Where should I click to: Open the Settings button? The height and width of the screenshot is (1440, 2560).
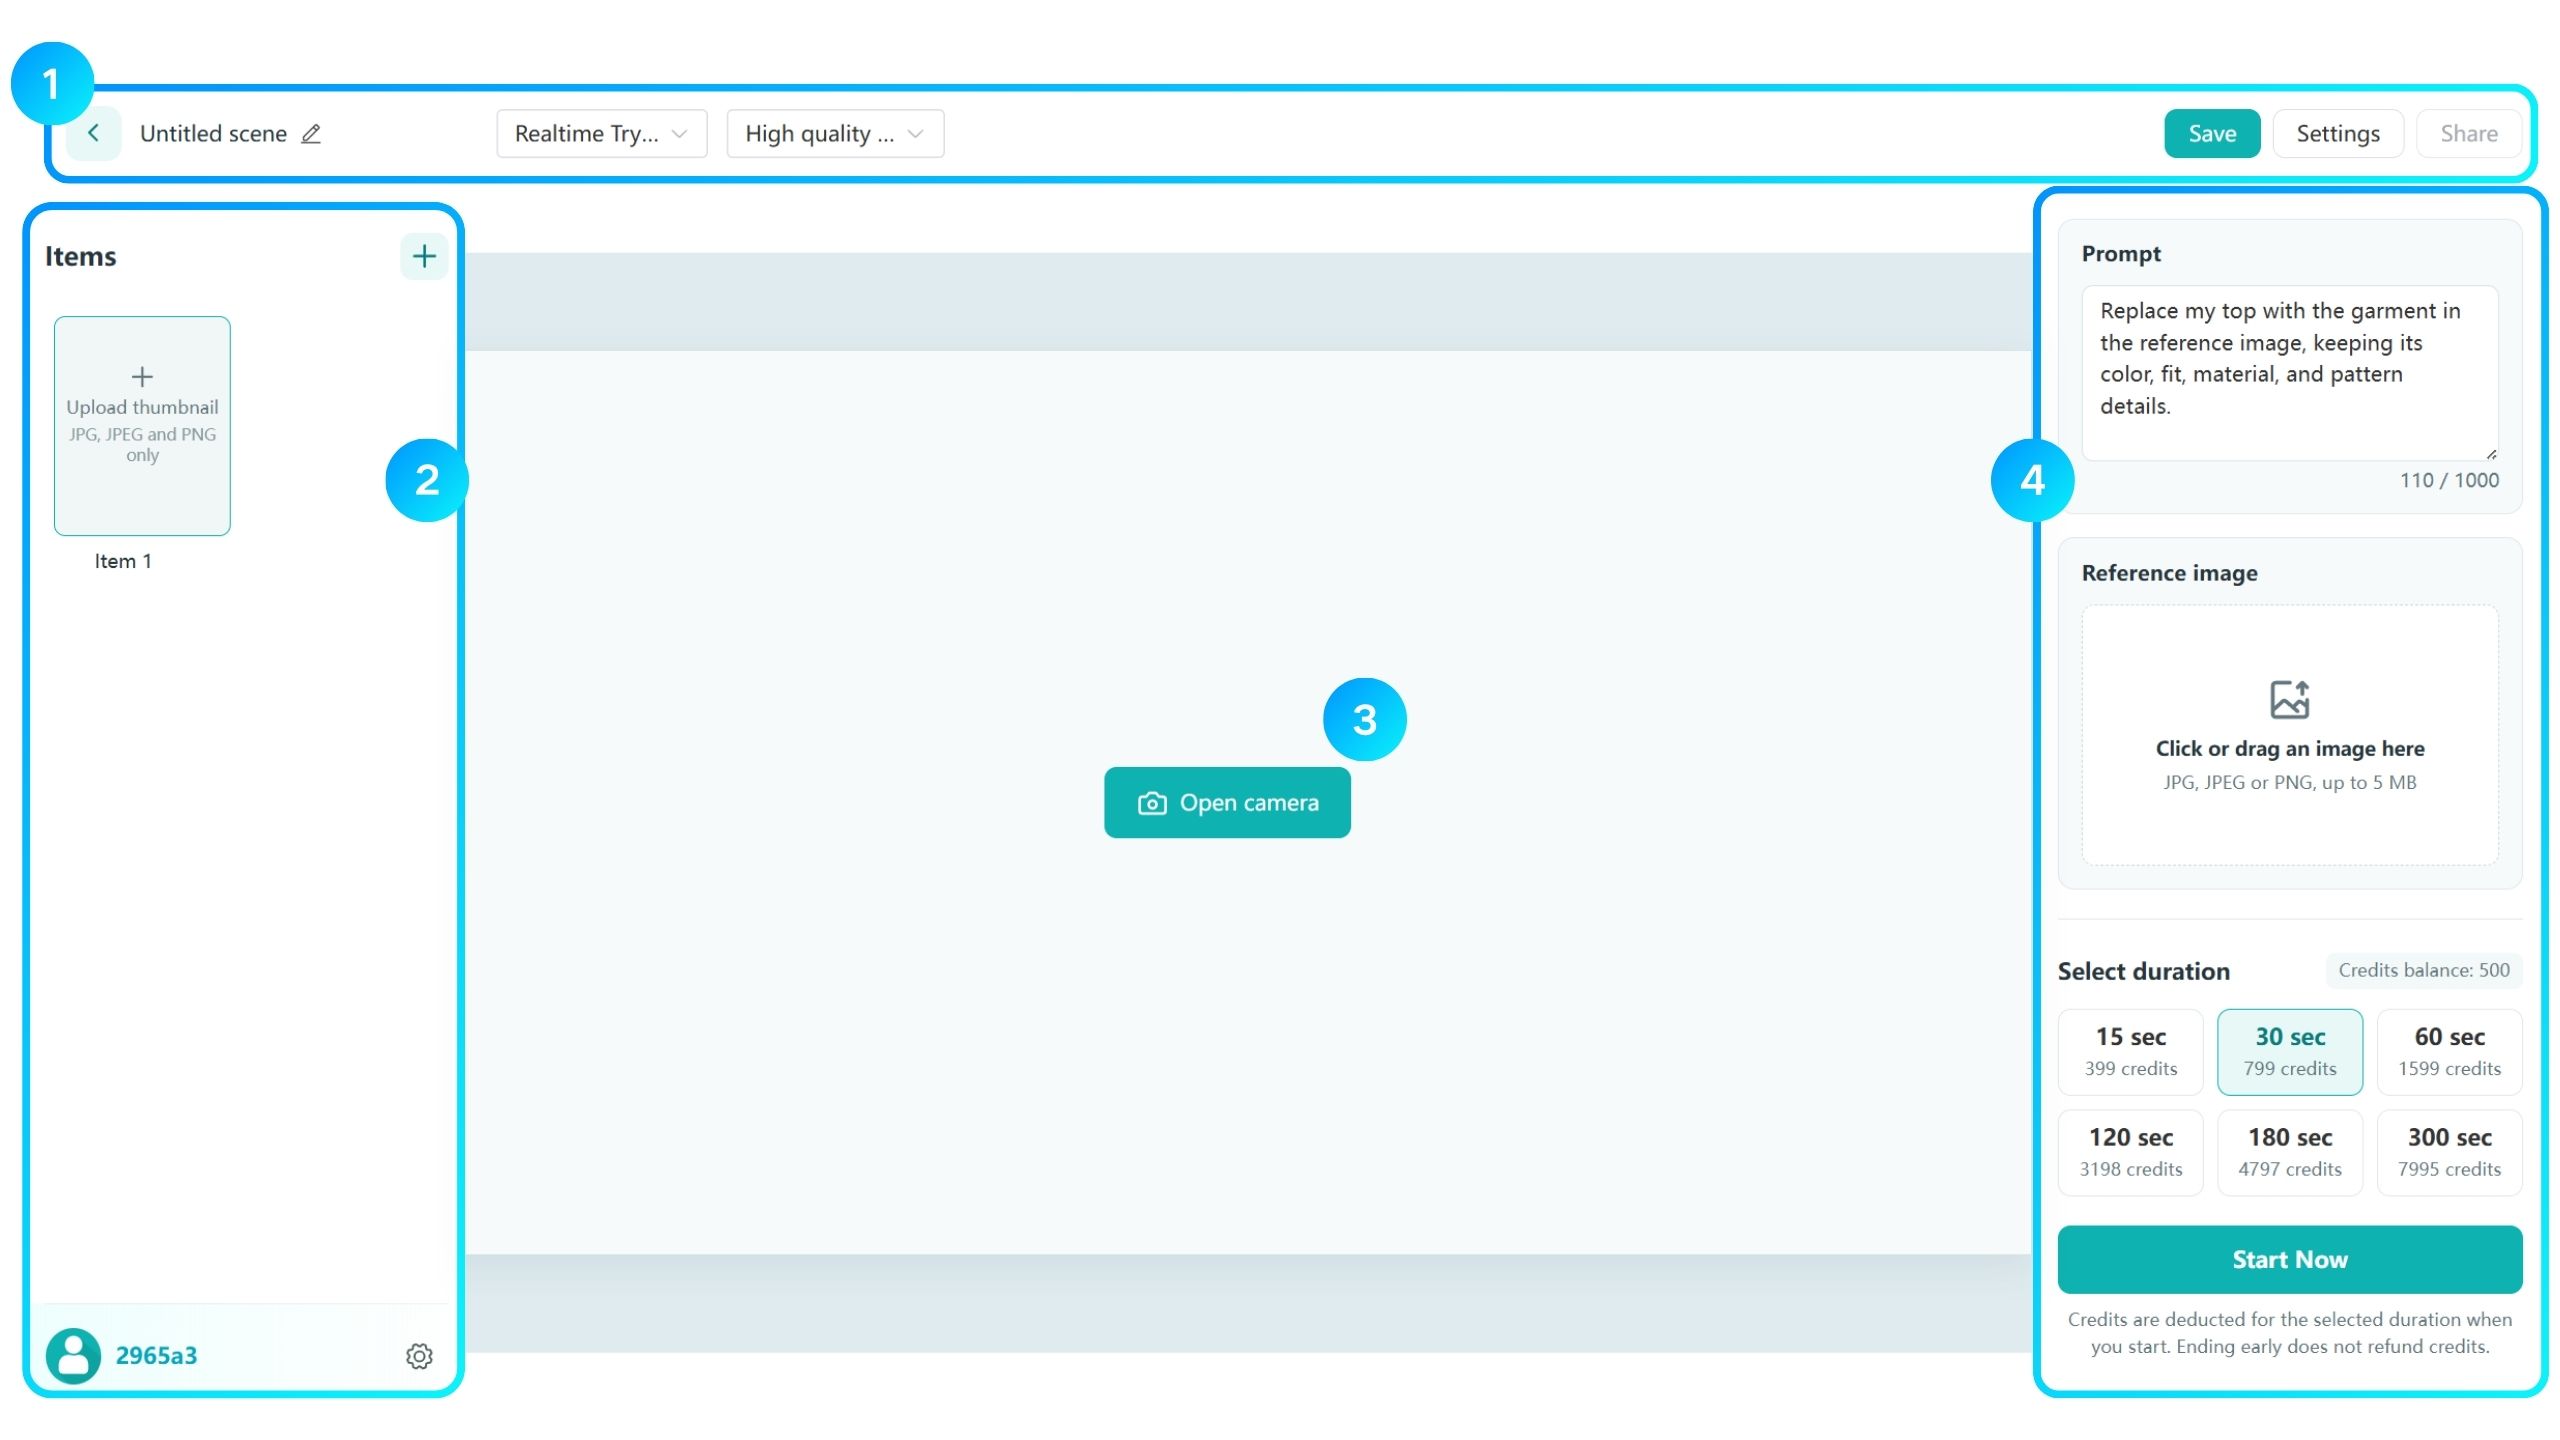tap(2337, 134)
